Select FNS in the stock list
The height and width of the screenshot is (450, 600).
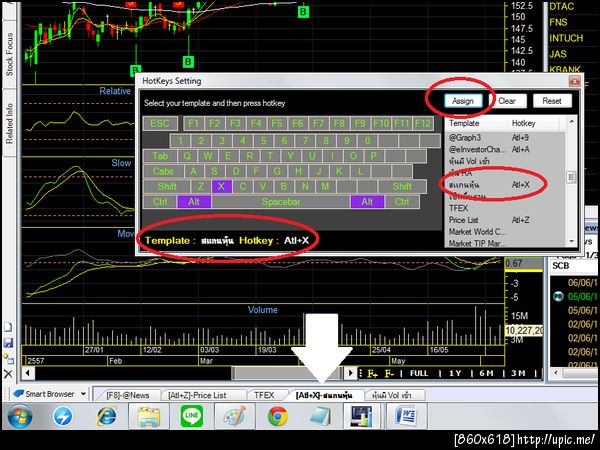click(x=558, y=22)
